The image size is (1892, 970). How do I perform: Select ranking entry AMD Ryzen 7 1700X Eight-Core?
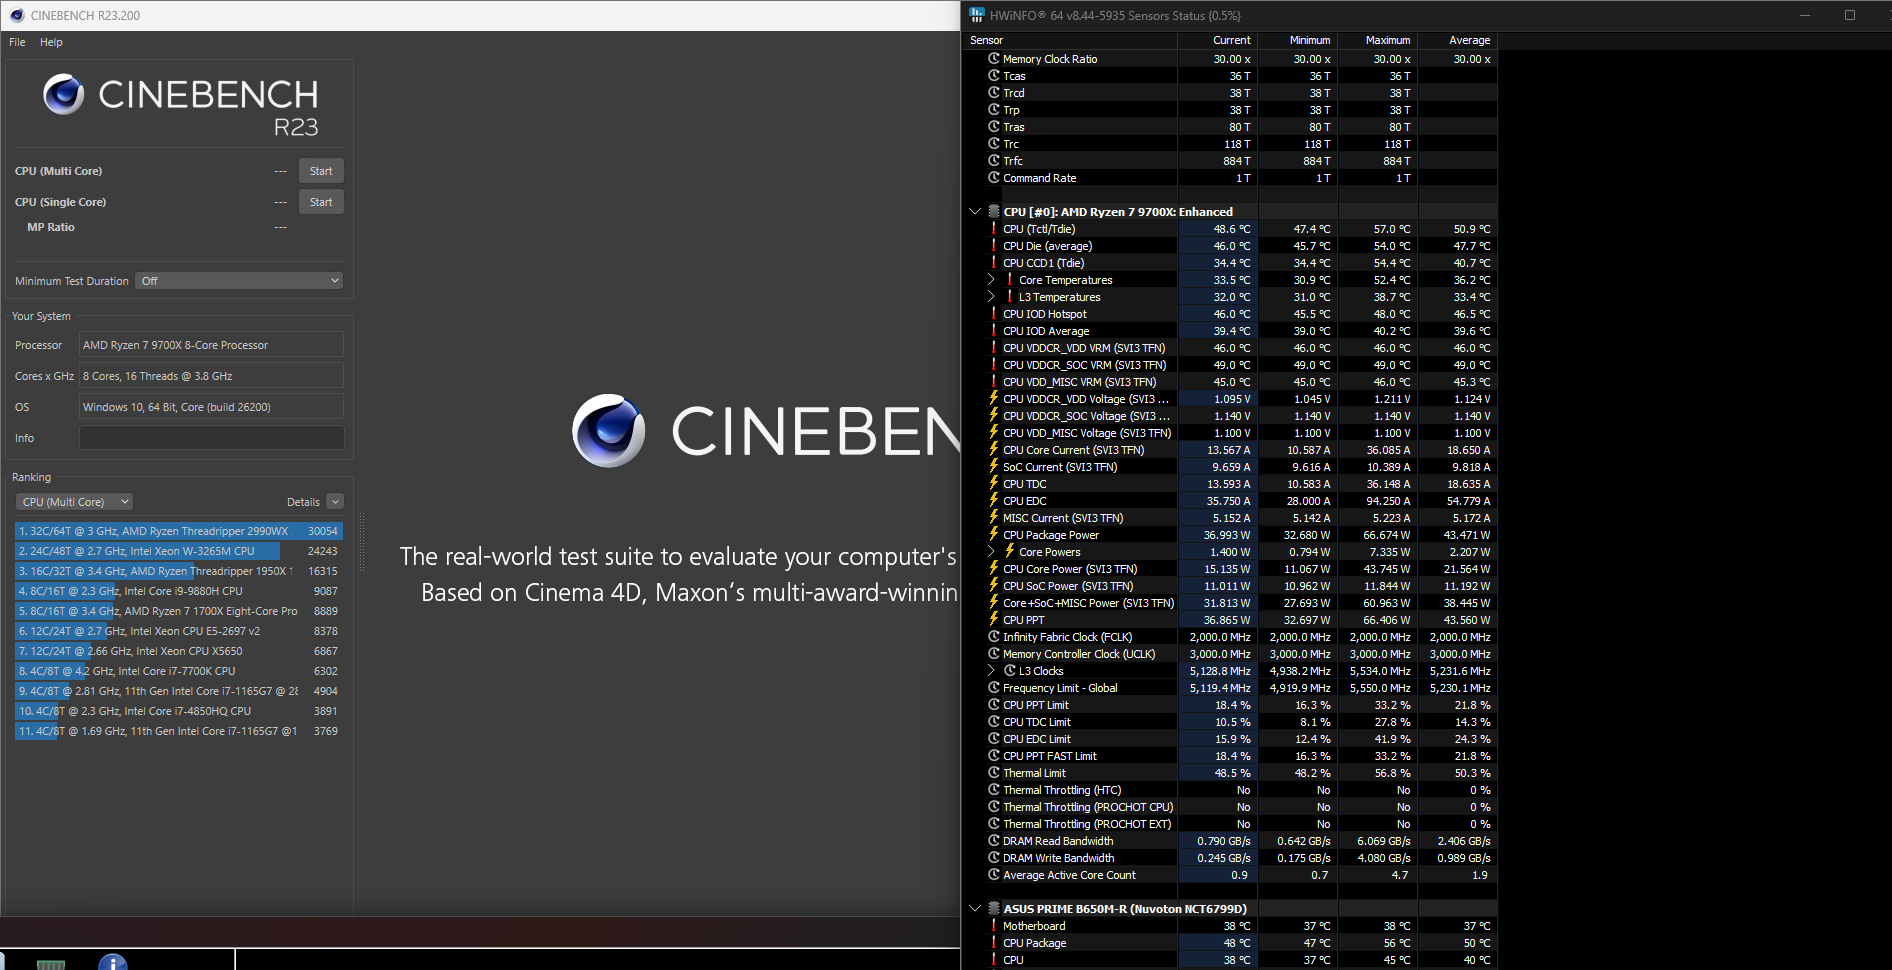tap(179, 611)
